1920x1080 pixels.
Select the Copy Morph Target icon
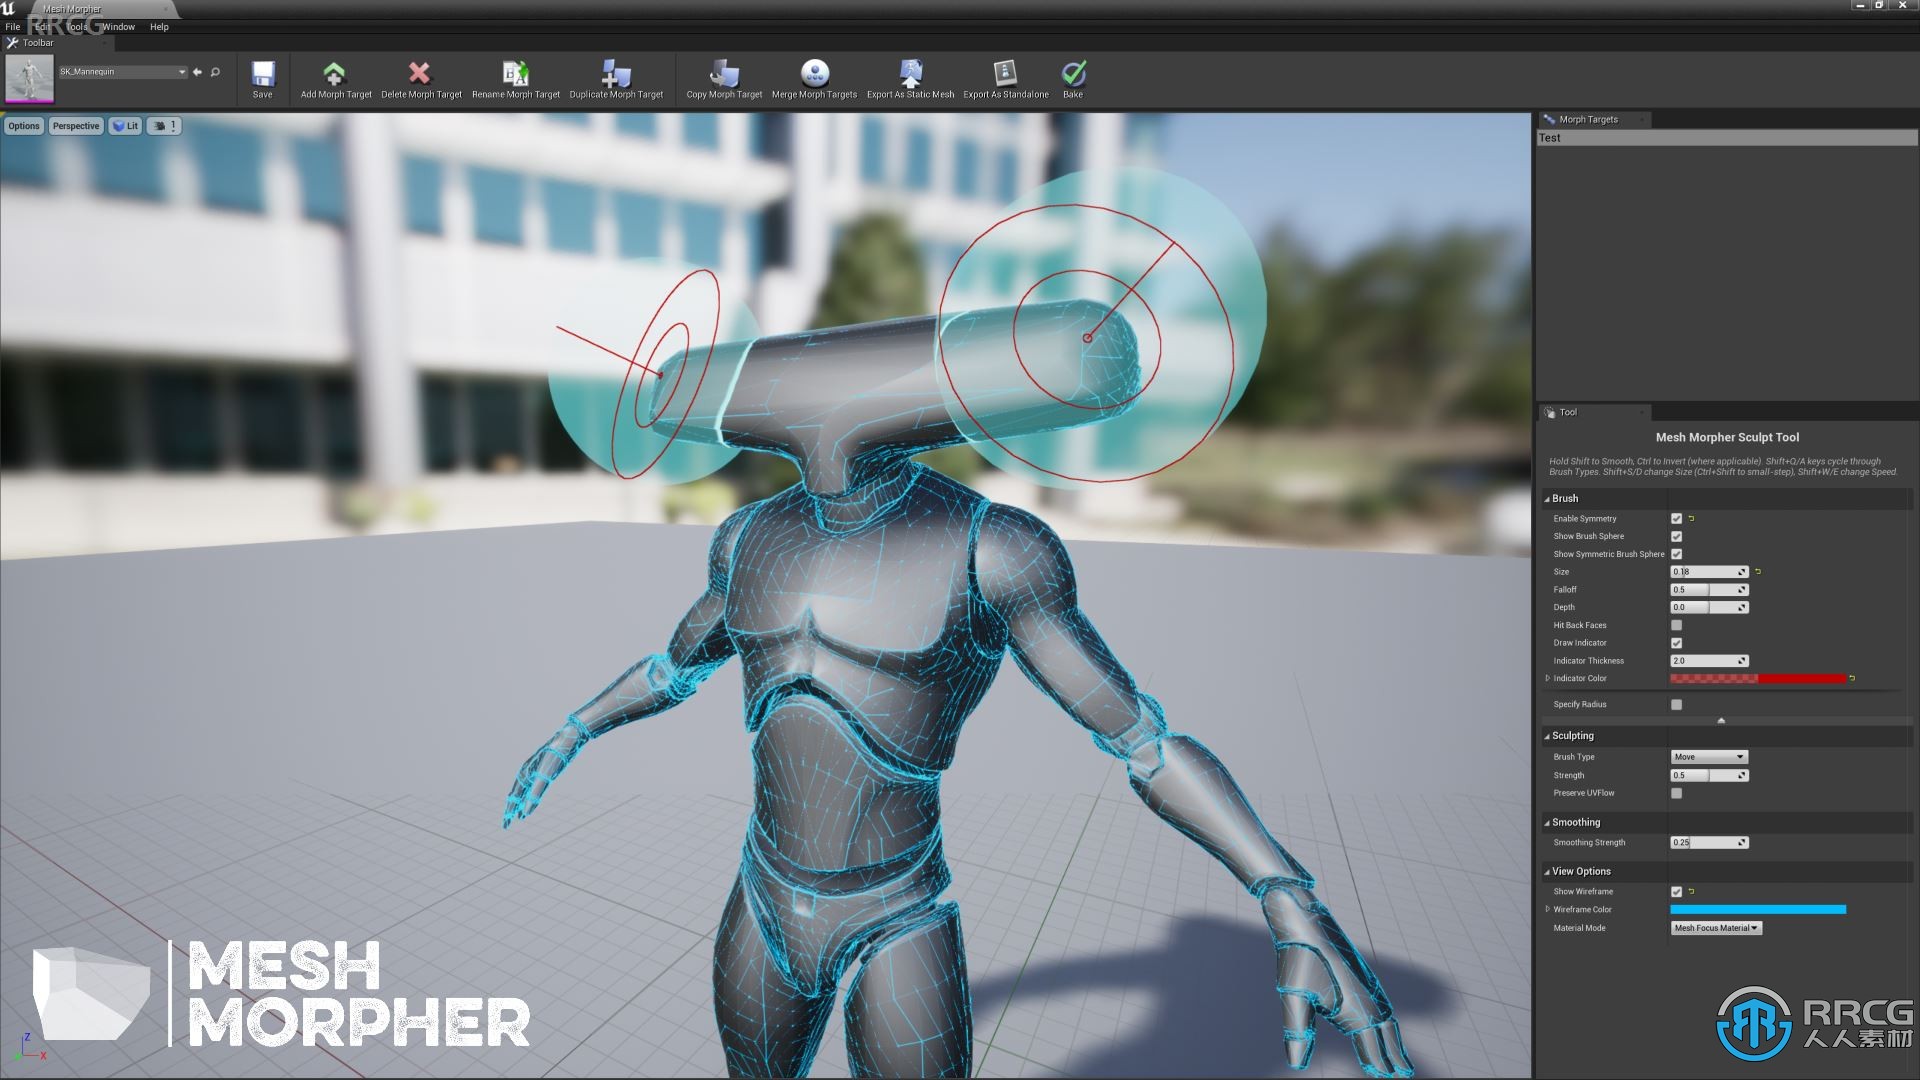(x=723, y=73)
